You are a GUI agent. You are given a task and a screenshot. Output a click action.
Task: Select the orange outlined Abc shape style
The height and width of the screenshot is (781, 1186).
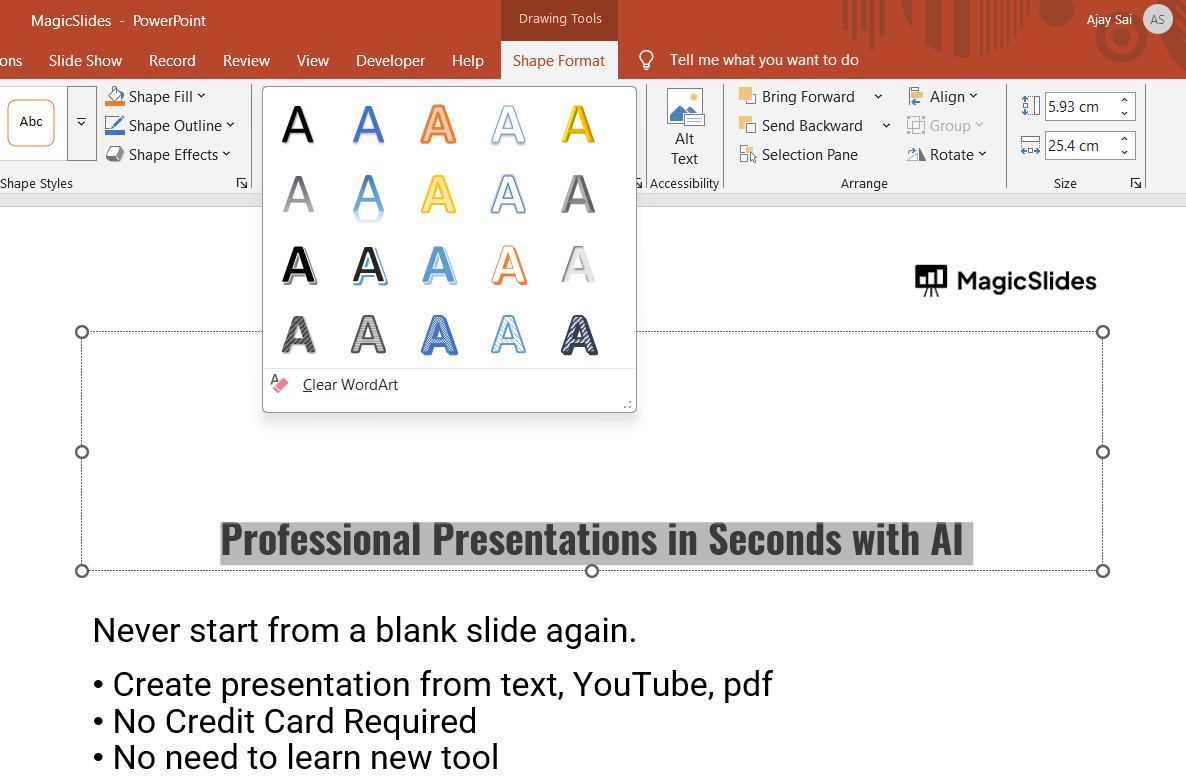[x=31, y=122]
